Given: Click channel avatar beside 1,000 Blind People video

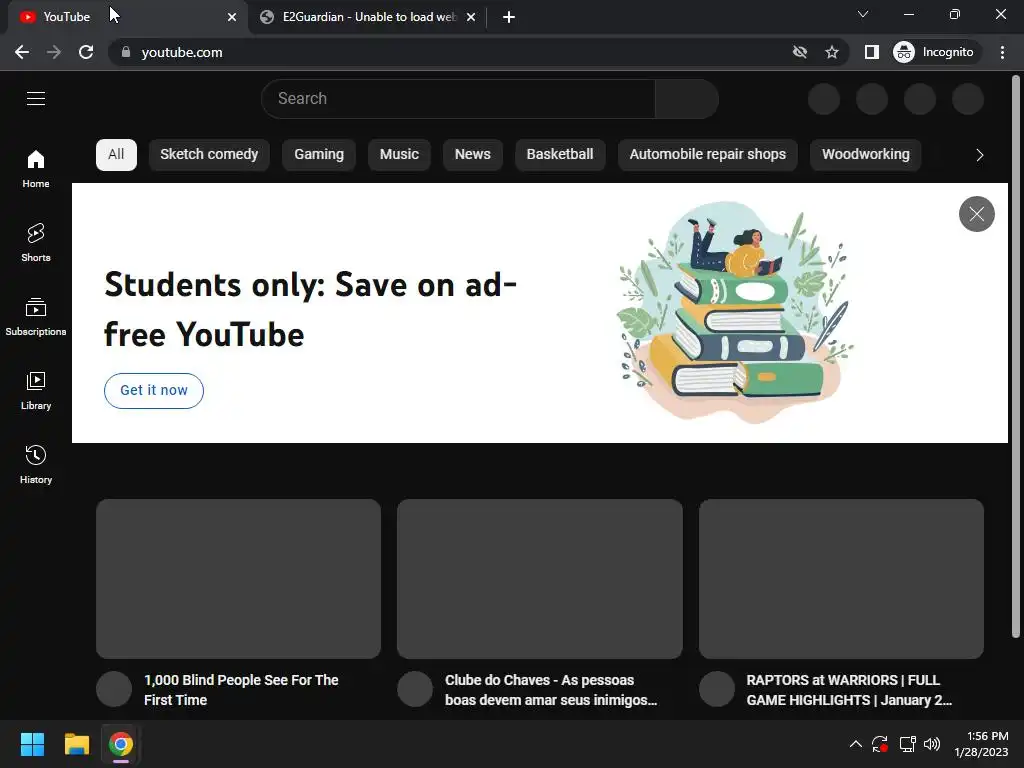Looking at the screenshot, I should 114,689.
